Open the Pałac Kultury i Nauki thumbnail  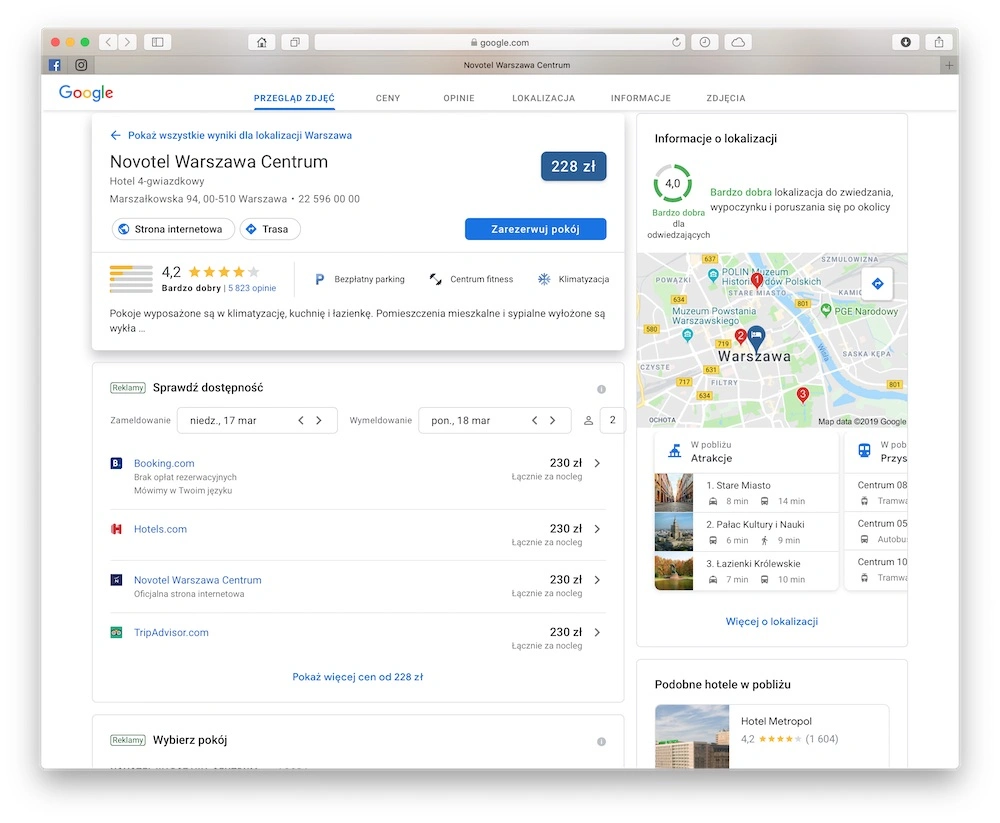[x=673, y=532]
